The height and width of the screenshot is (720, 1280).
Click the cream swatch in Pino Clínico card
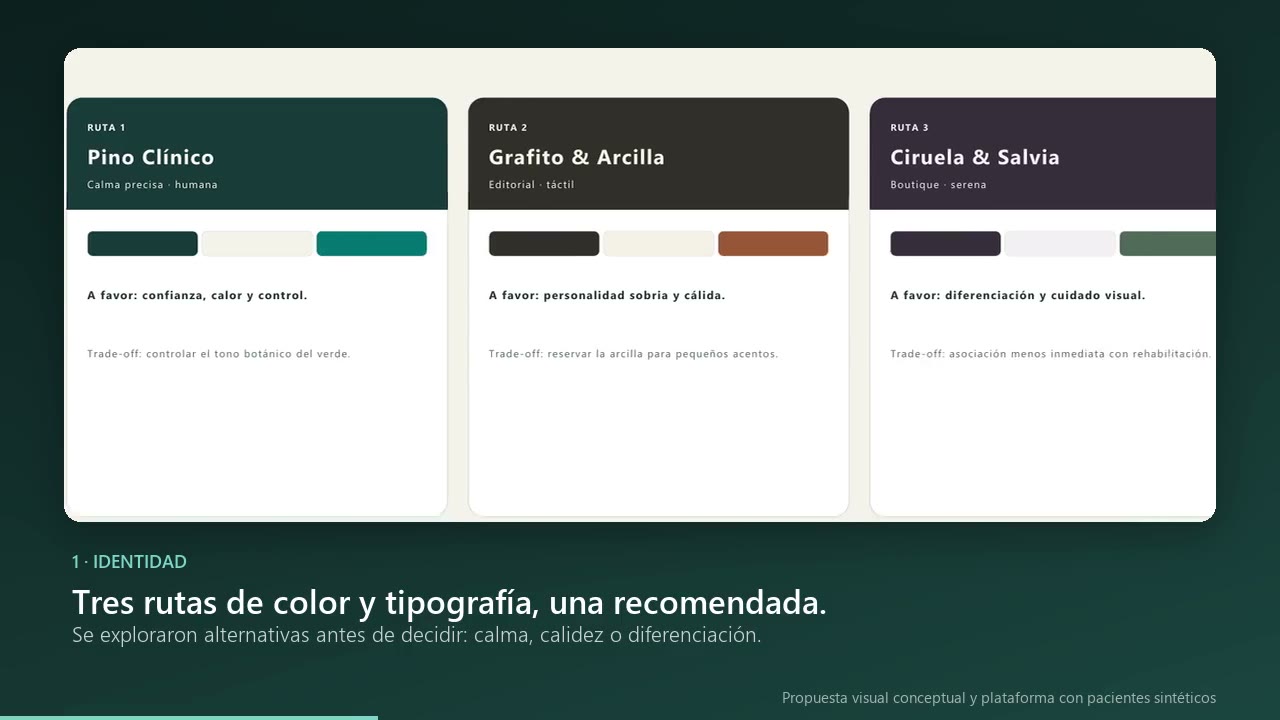pos(257,244)
